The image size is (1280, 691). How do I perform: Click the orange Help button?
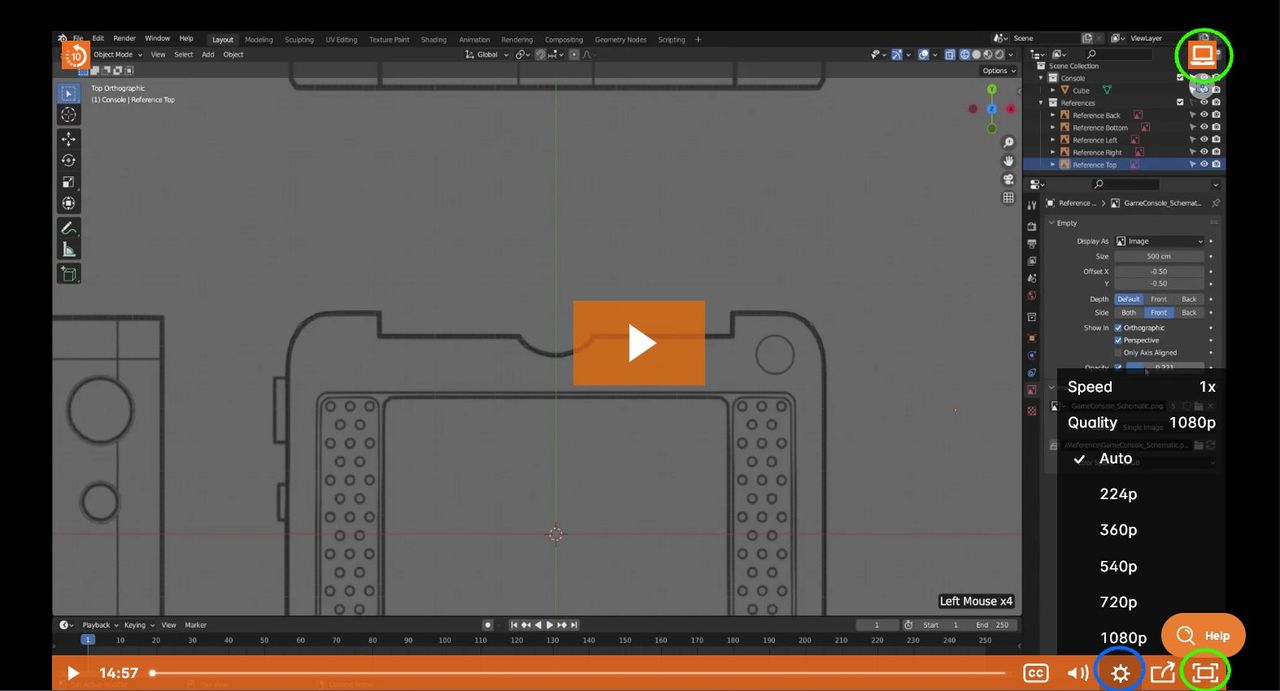point(1203,635)
